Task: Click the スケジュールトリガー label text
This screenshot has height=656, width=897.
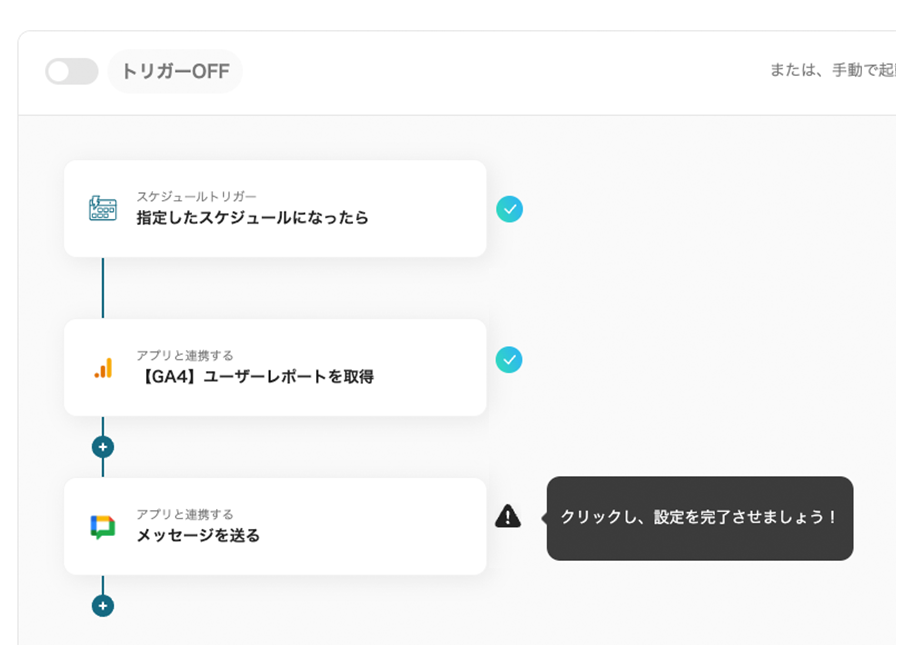Action: 196,196
